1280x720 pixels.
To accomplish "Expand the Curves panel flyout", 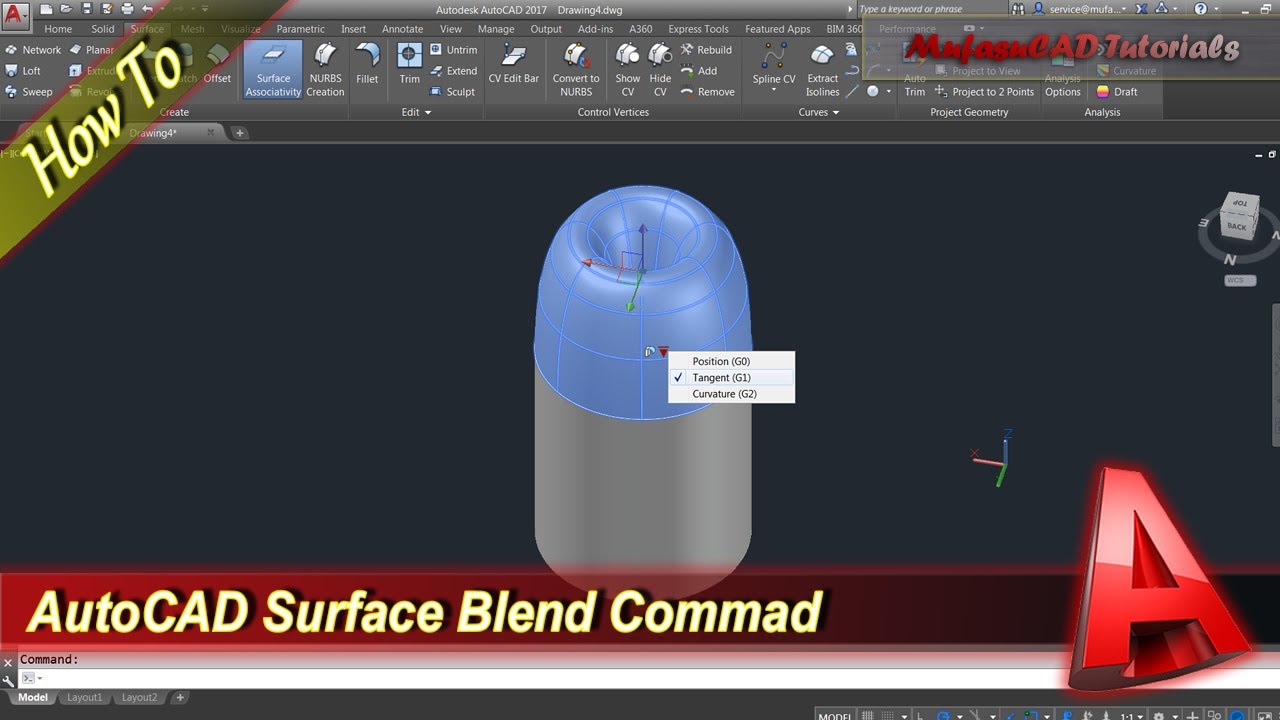I will pyautogui.click(x=819, y=112).
